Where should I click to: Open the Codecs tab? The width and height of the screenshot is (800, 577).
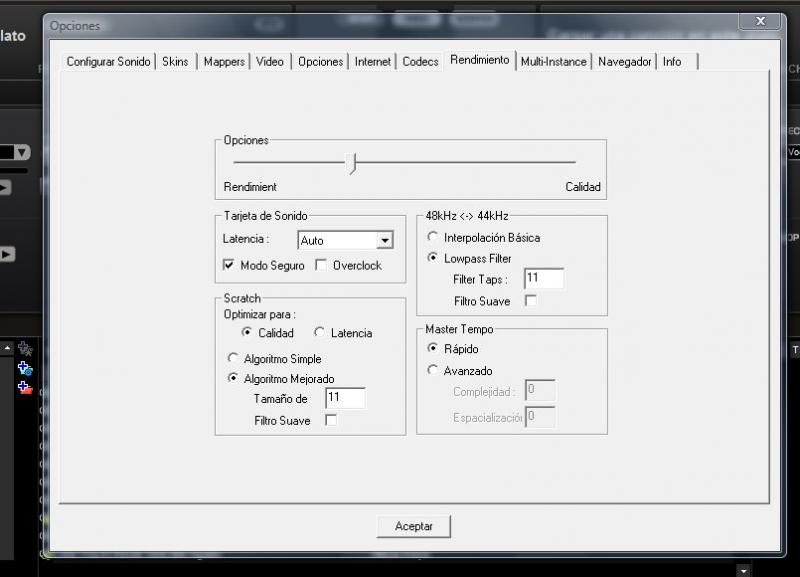click(420, 62)
